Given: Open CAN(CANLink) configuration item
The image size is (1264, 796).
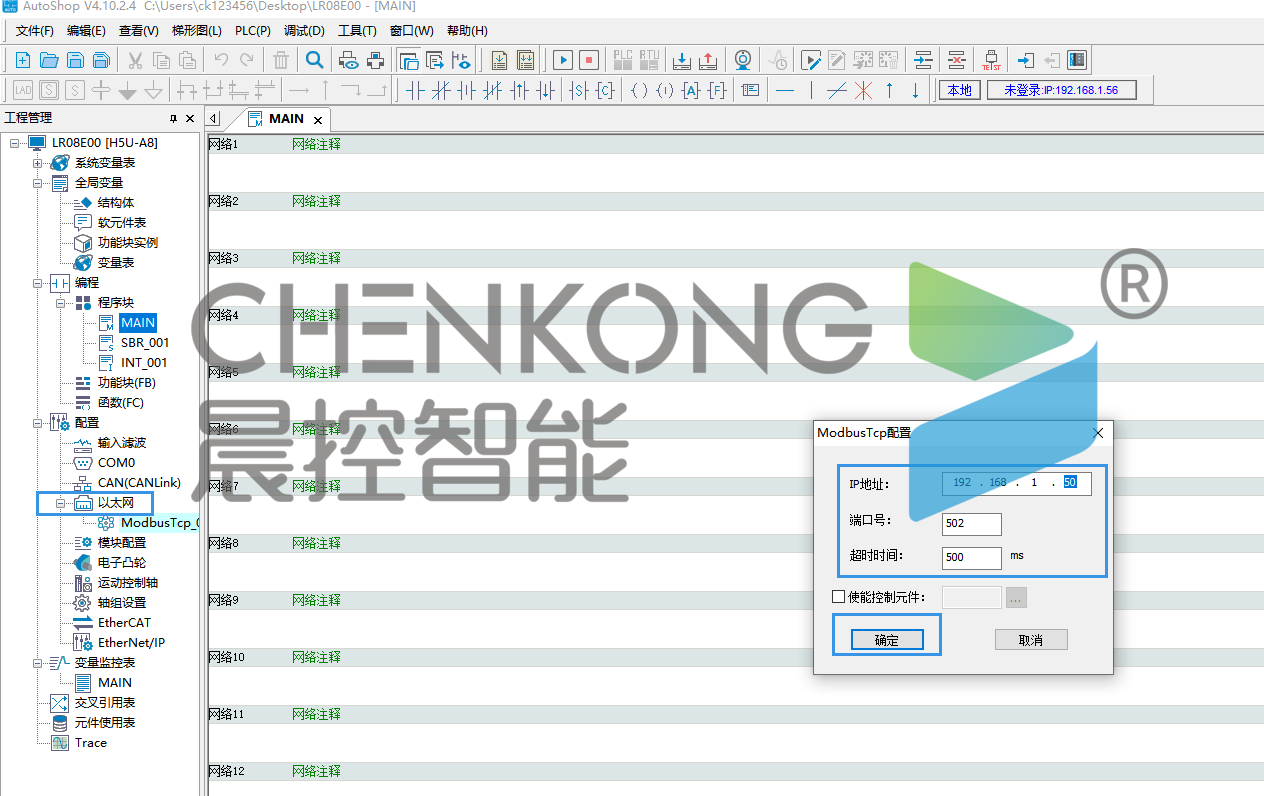Looking at the screenshot, I should (139, 483).
